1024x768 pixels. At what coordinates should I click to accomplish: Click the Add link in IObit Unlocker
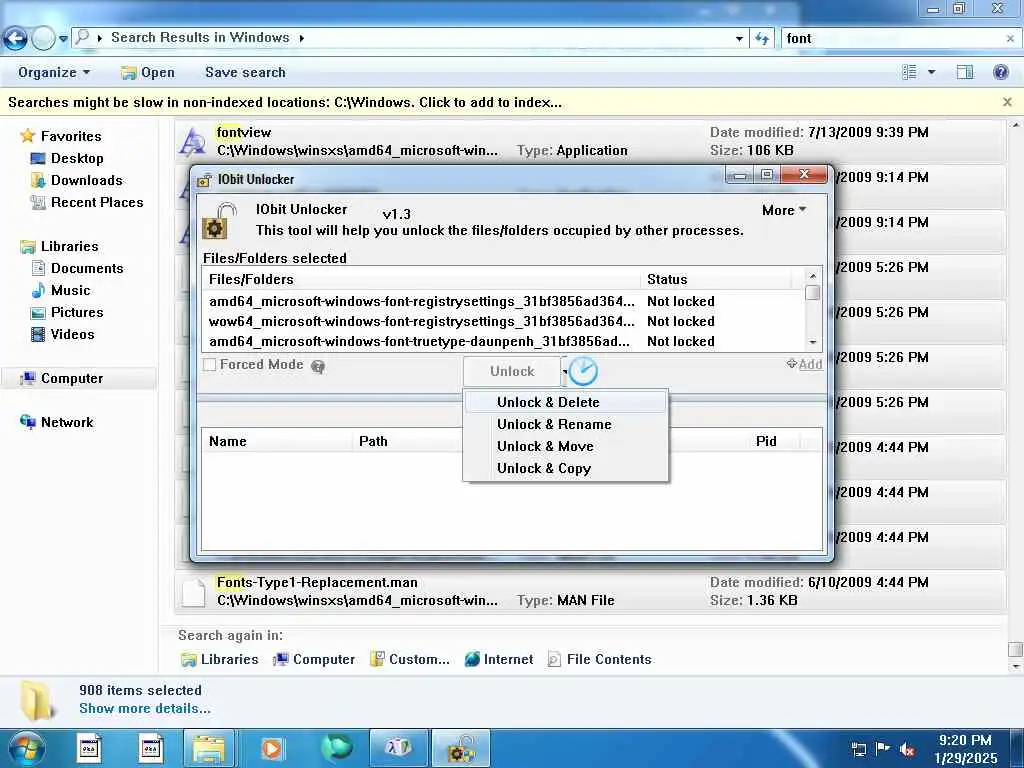805,364
